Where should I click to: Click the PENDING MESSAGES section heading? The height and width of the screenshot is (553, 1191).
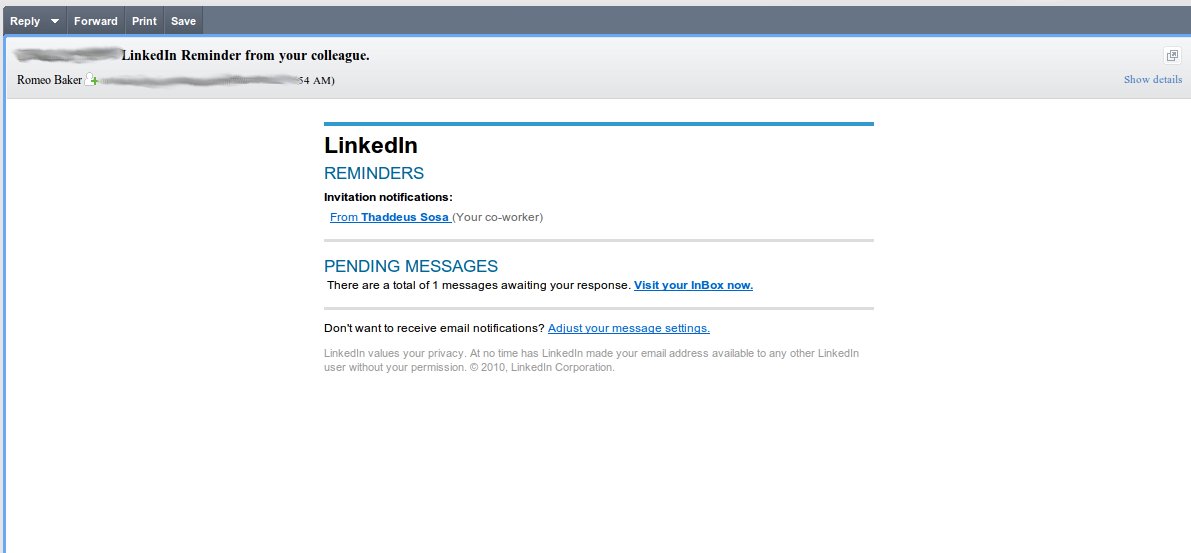coord(411,266)
